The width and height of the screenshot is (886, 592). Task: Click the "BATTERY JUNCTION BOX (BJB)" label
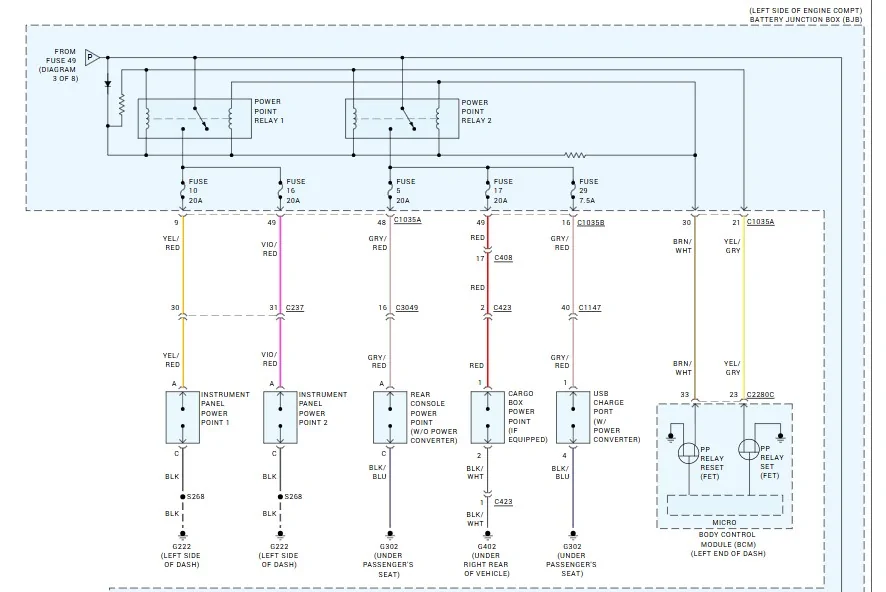806,19
